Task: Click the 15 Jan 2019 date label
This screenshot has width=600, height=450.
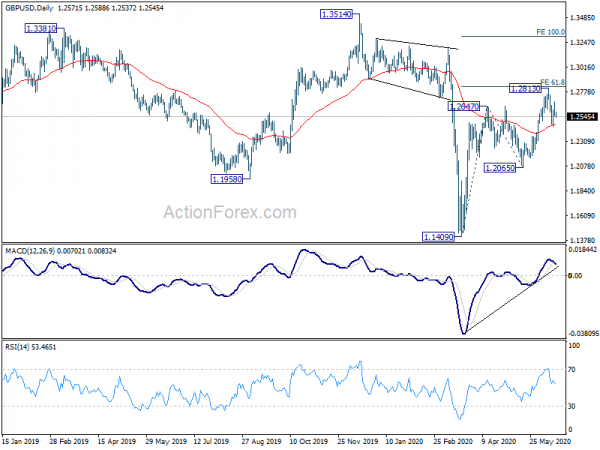Action: (21, 441)
